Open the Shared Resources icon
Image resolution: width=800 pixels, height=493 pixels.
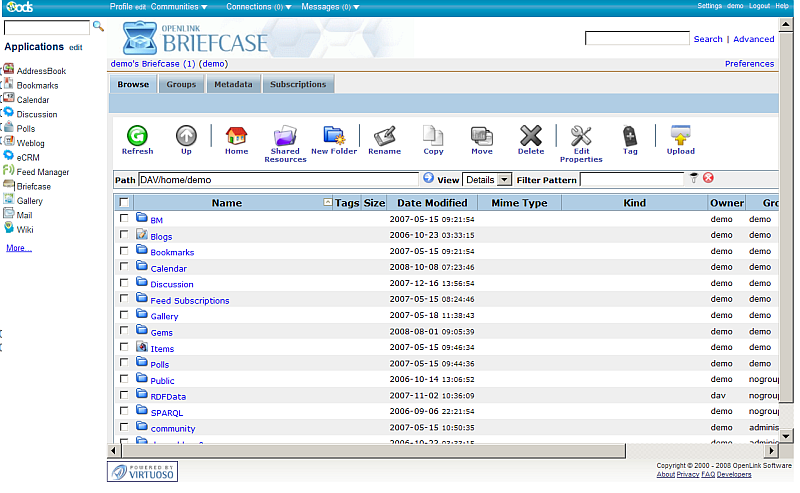[x=285, y=136]
